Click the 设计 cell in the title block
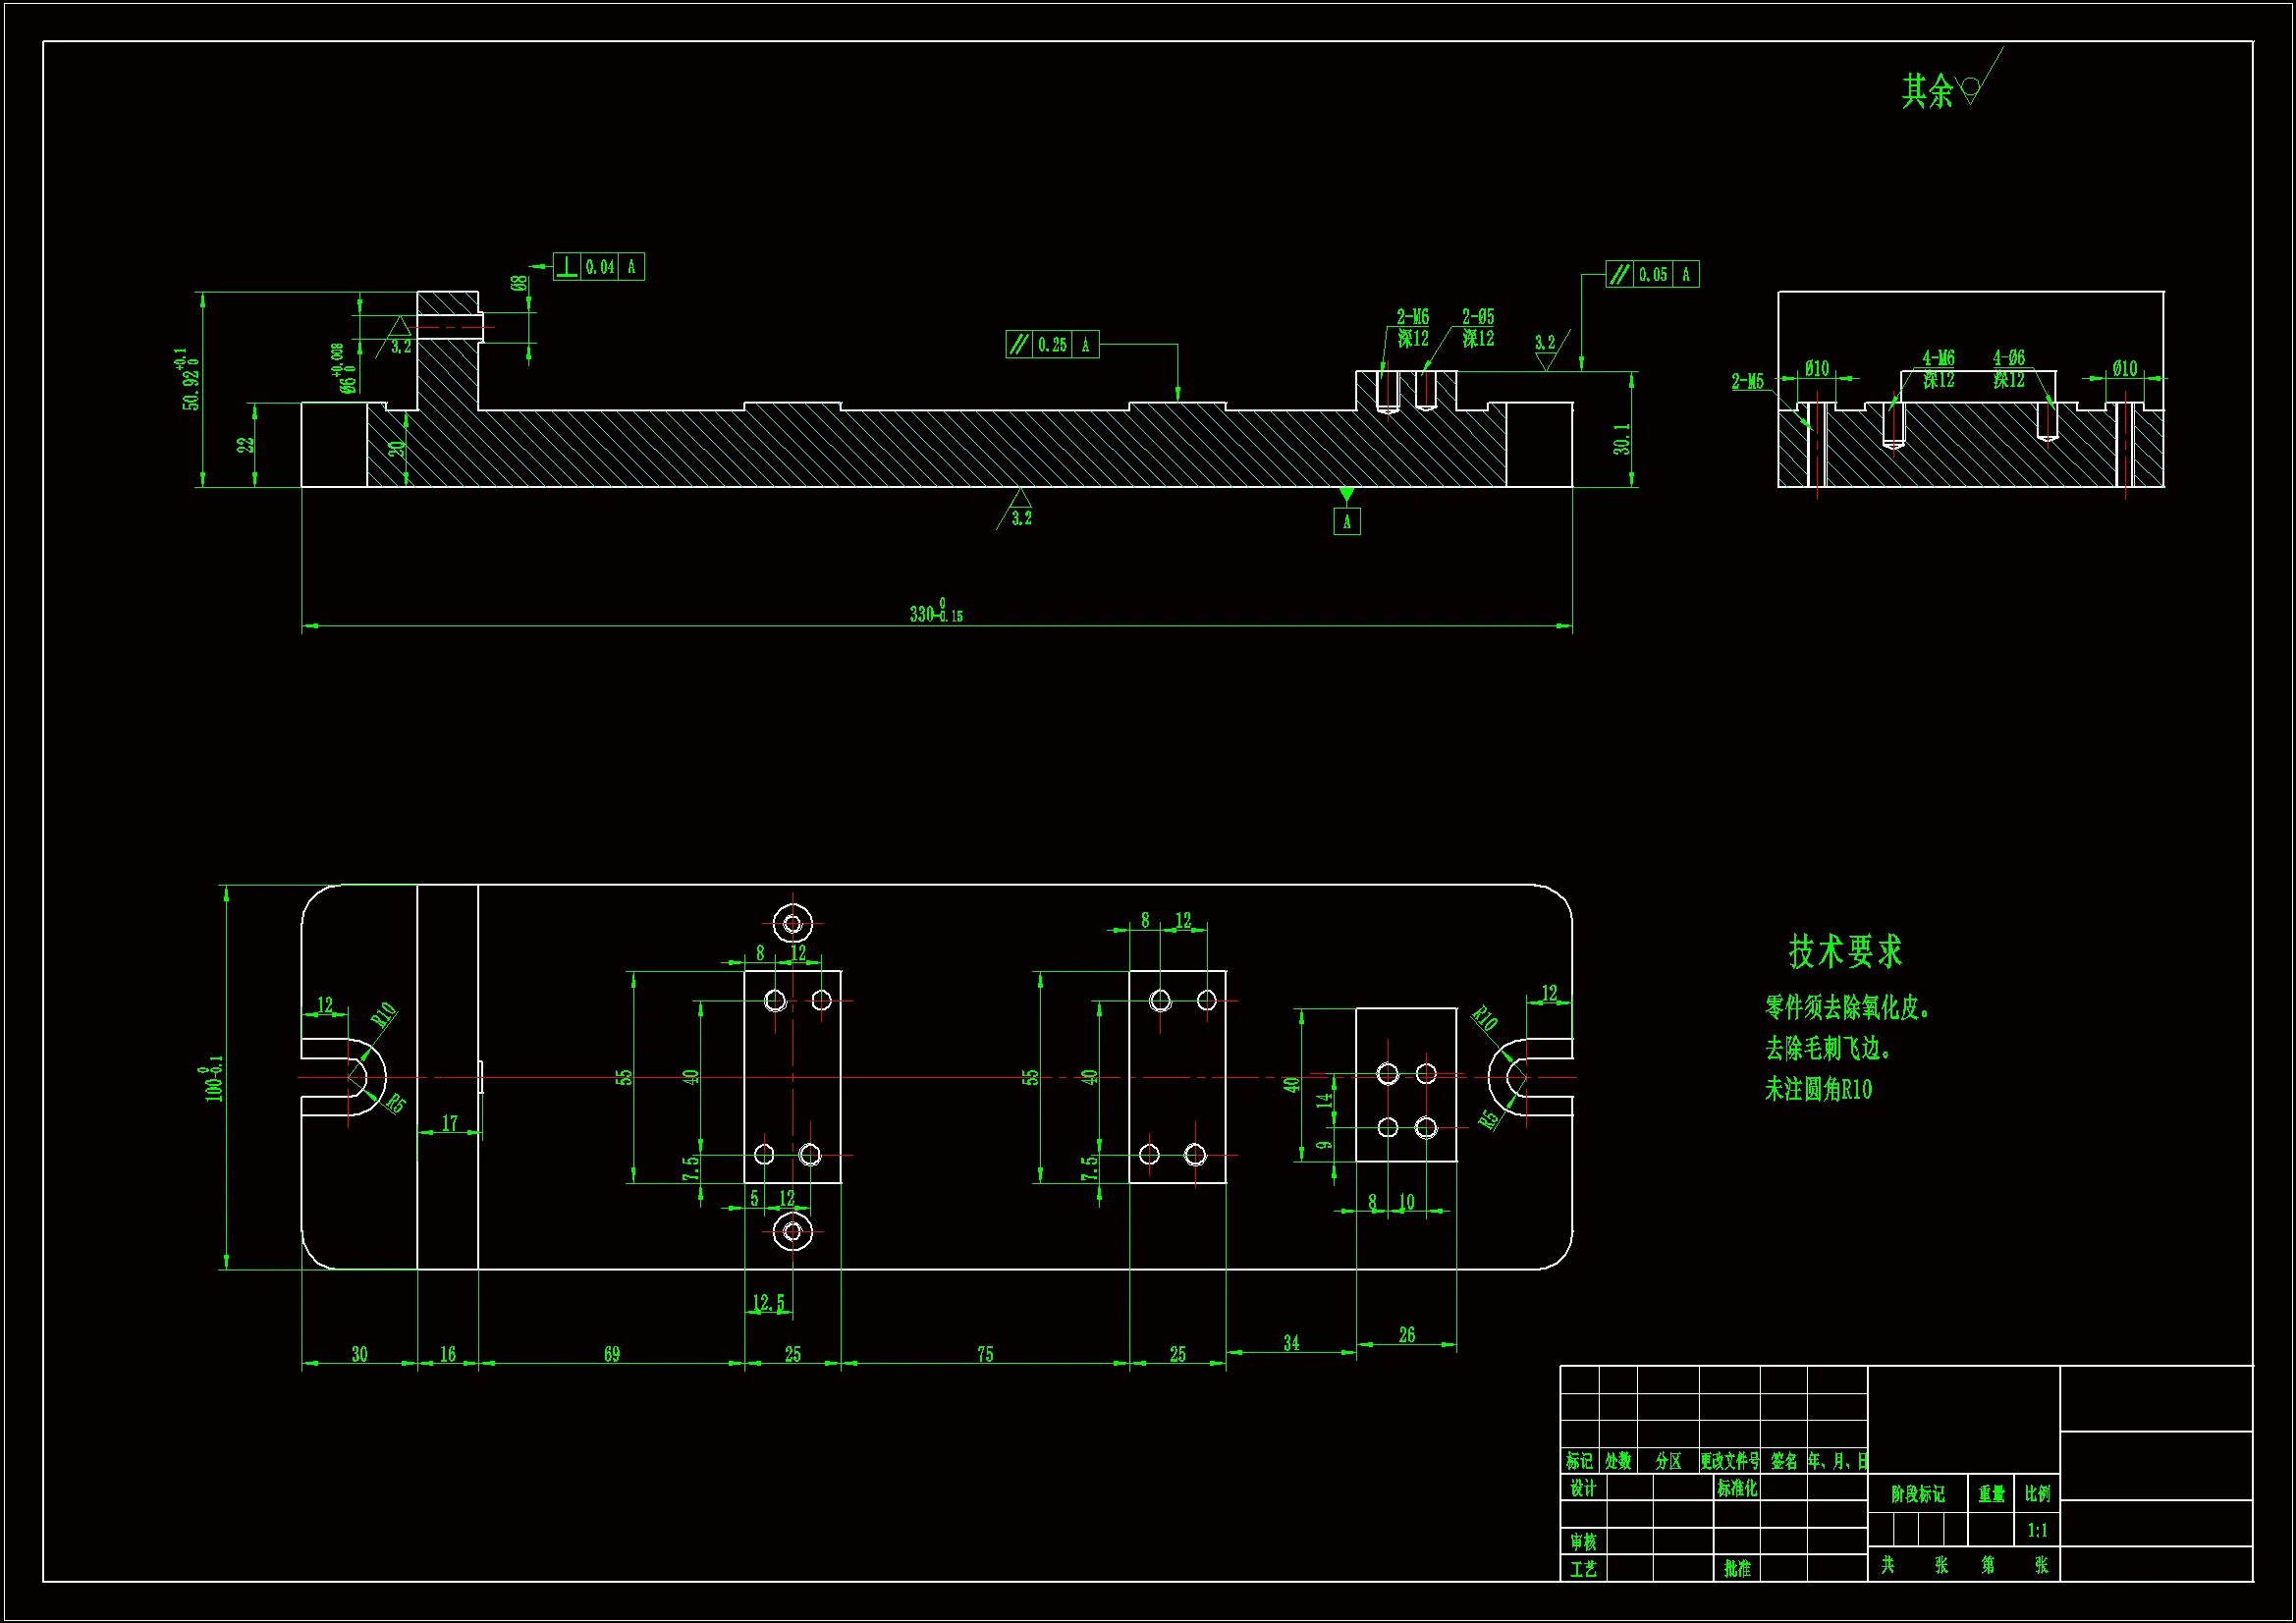This screenshot has height=1623, width=2296. click(x=1583, y=1488)
